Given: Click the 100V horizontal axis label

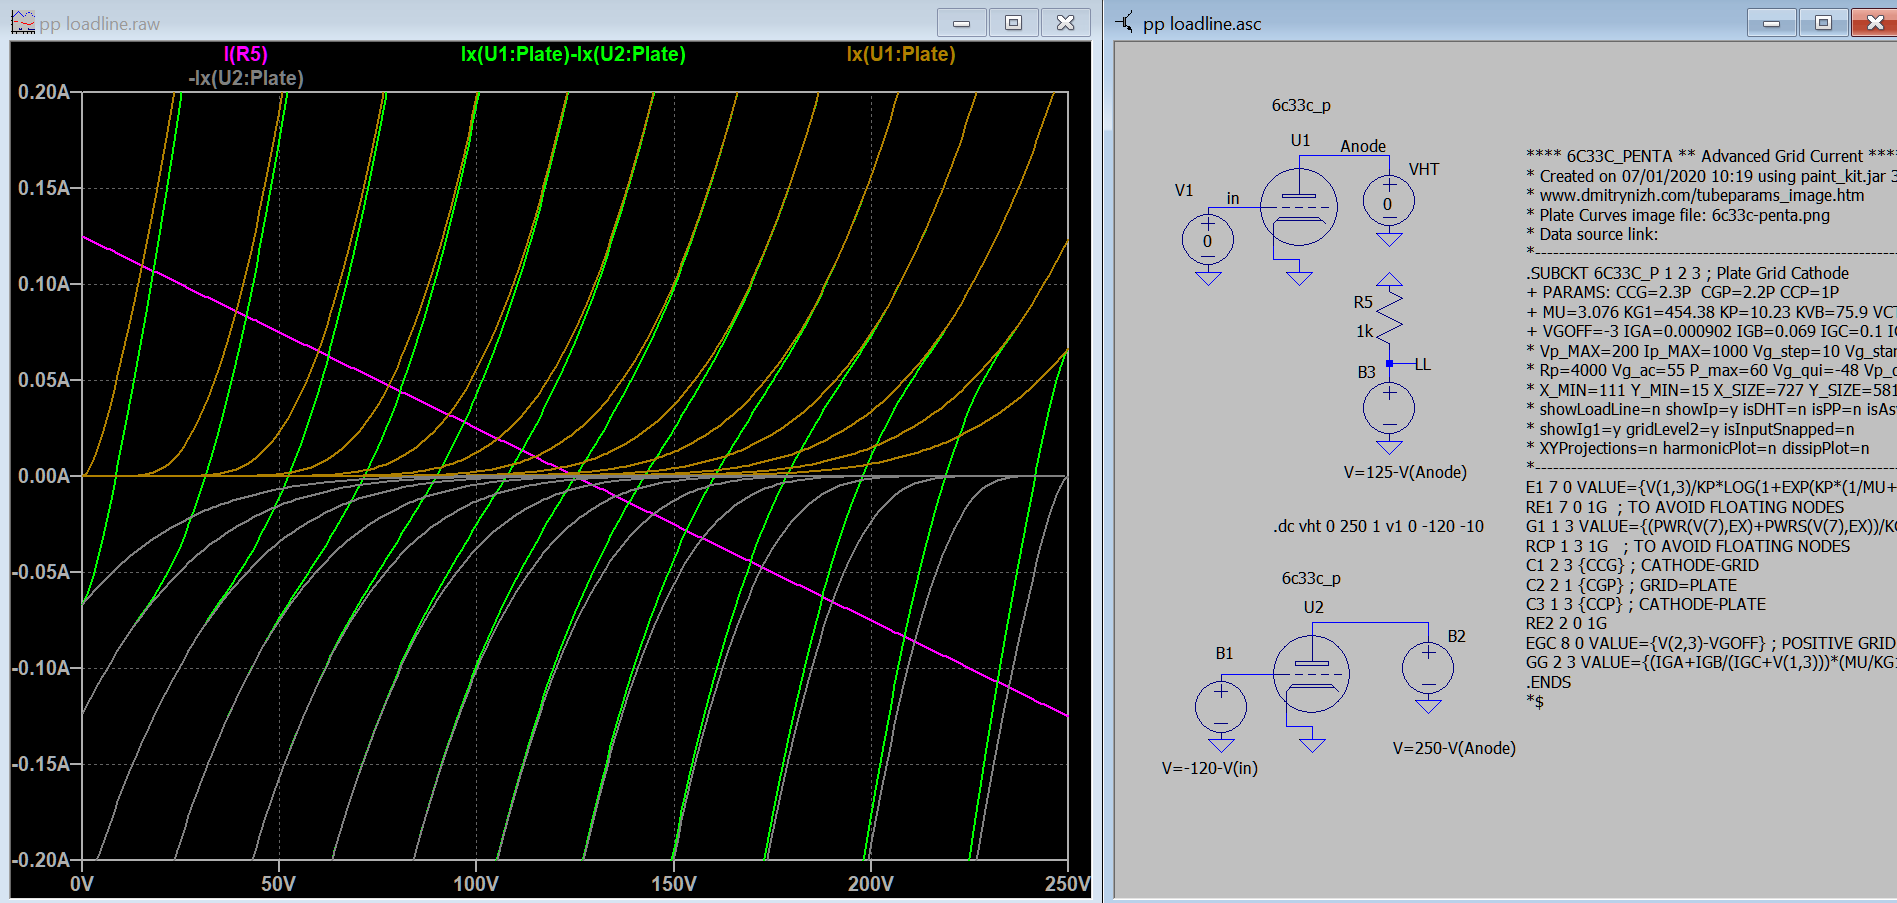Looking at the screenshot, I should point(476,884).
